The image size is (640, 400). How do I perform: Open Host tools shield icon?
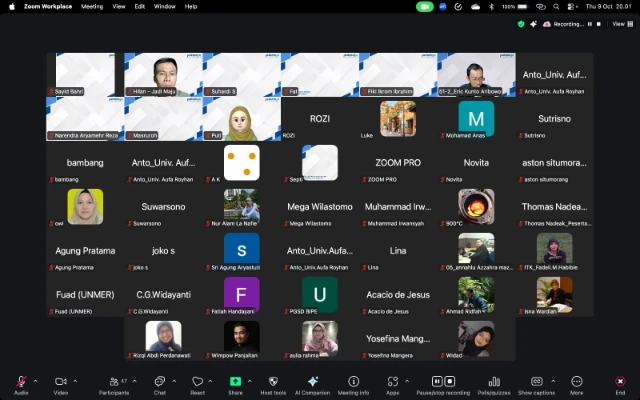tap(273, 383)
